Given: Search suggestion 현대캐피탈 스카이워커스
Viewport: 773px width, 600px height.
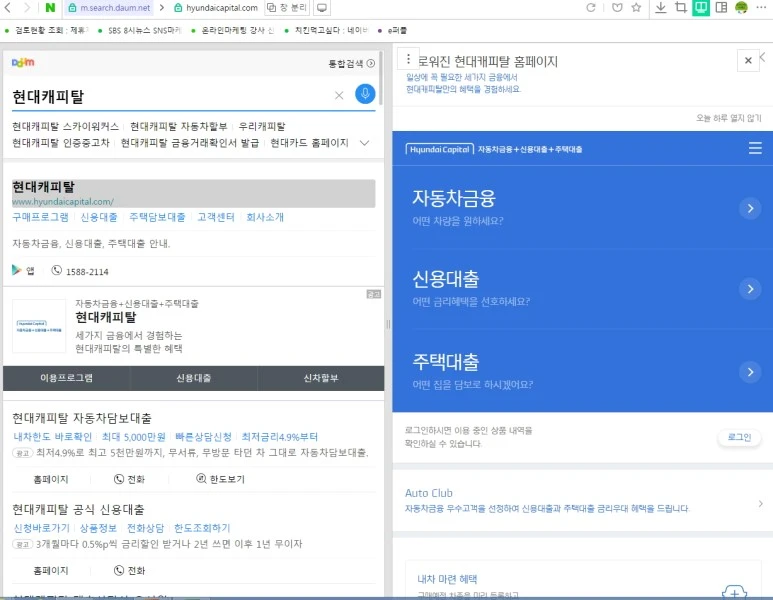Looking at the screenshot, I should point(66,127).
